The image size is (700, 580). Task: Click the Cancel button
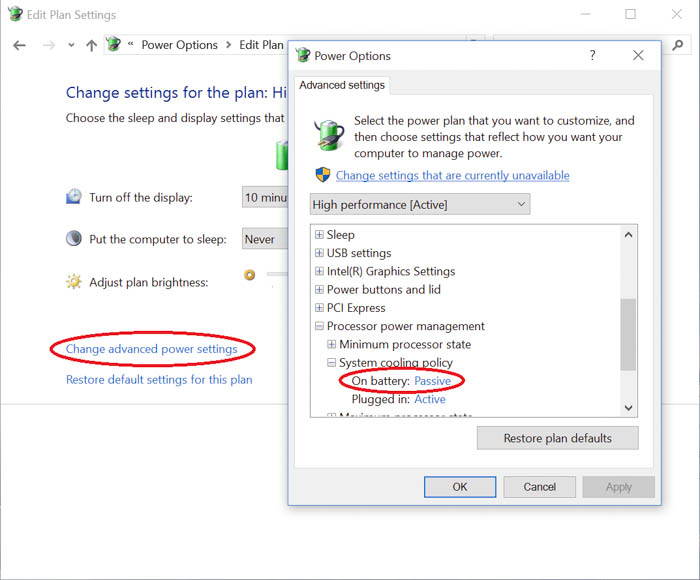click(539, 487)
